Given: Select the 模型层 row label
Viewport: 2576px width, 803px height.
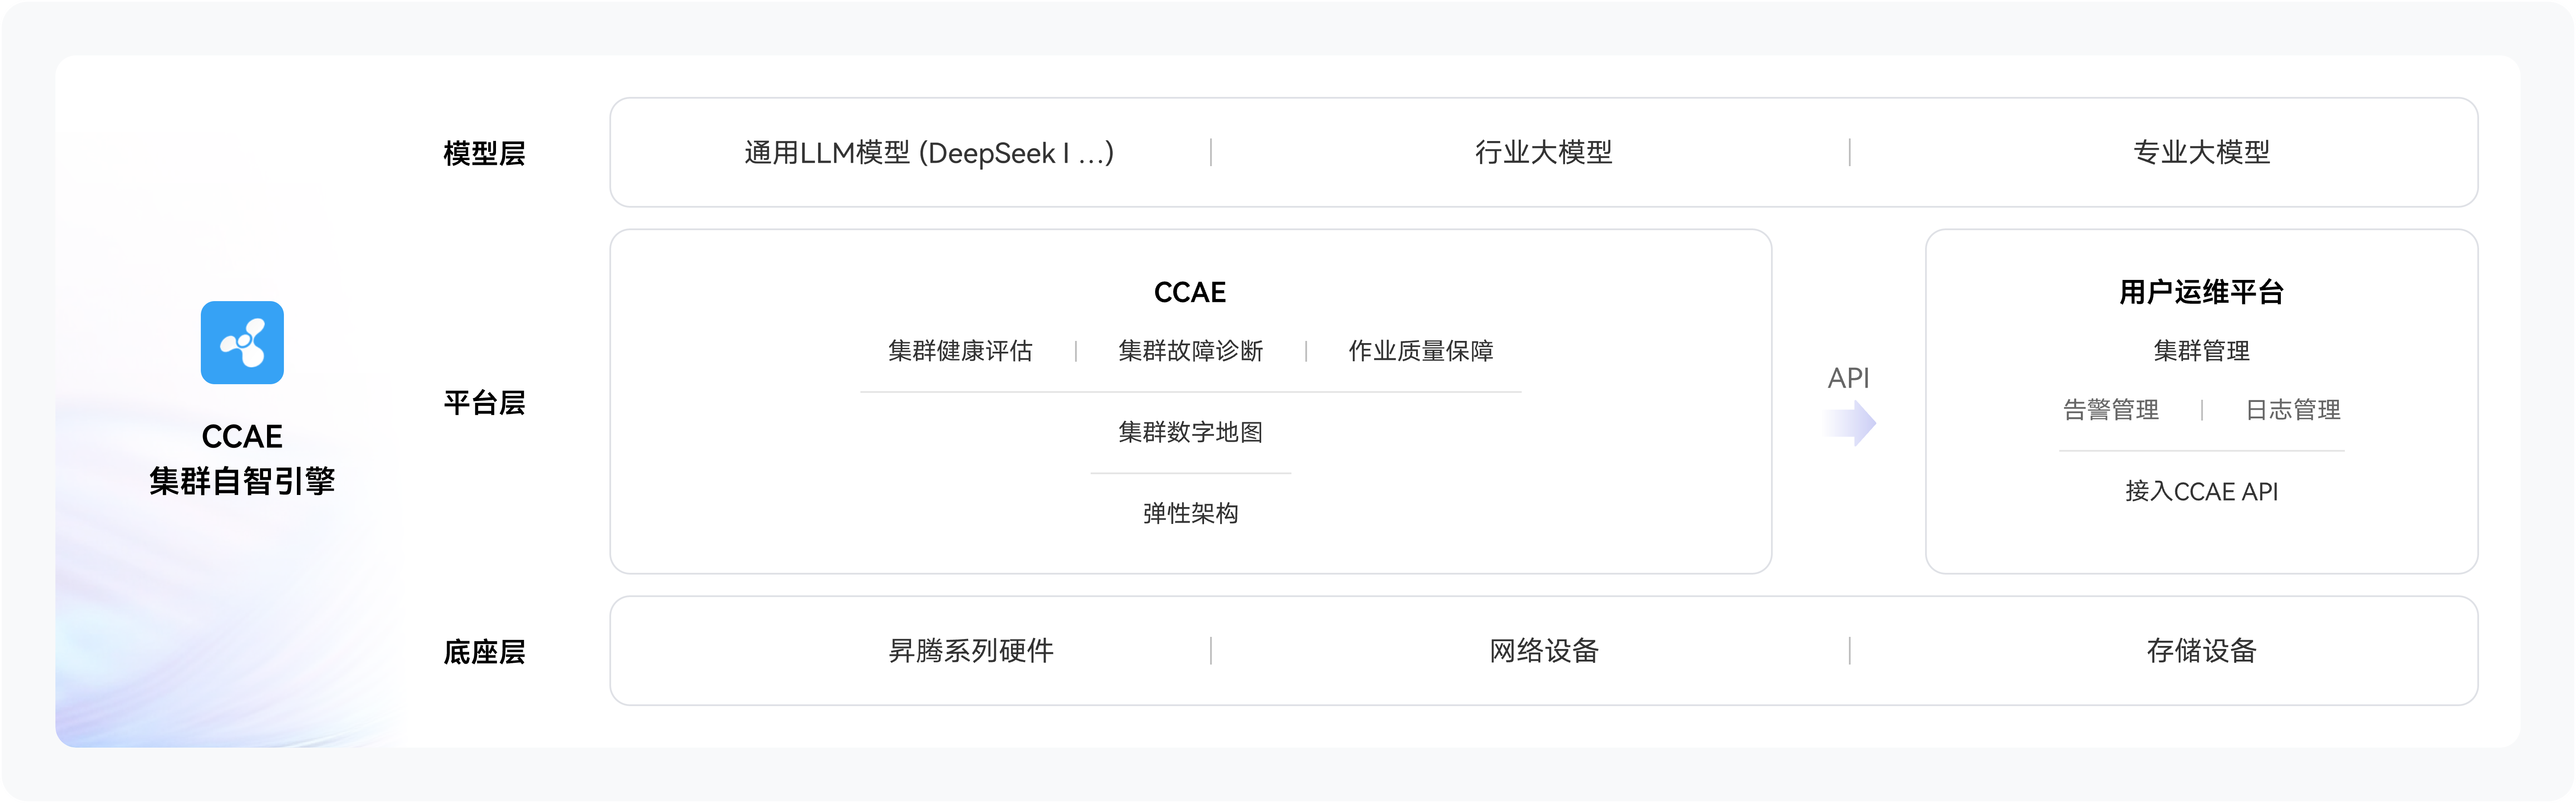Looking at the screenshot, I should (484, 153).
